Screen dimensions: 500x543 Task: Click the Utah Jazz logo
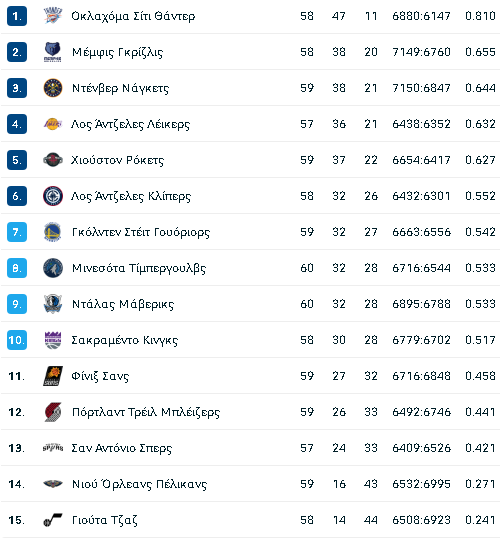click(x=53, y=520)
